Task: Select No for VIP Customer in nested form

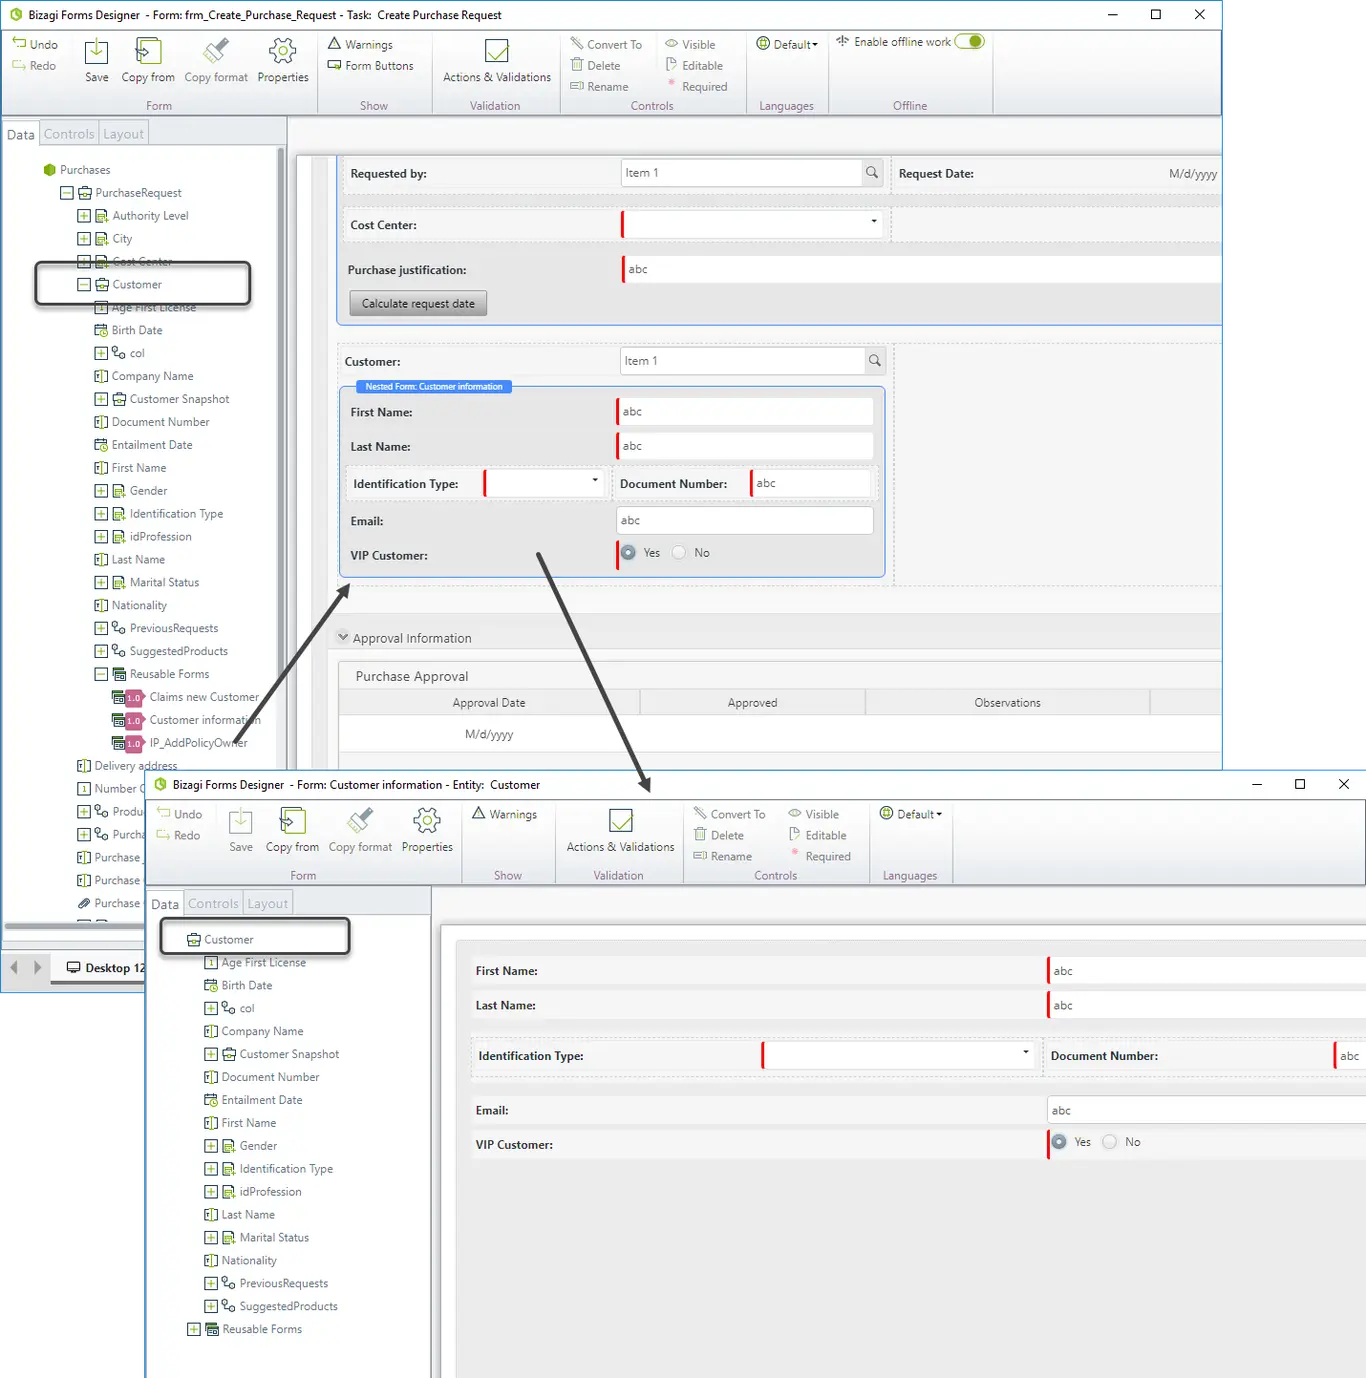Action: 680,553
